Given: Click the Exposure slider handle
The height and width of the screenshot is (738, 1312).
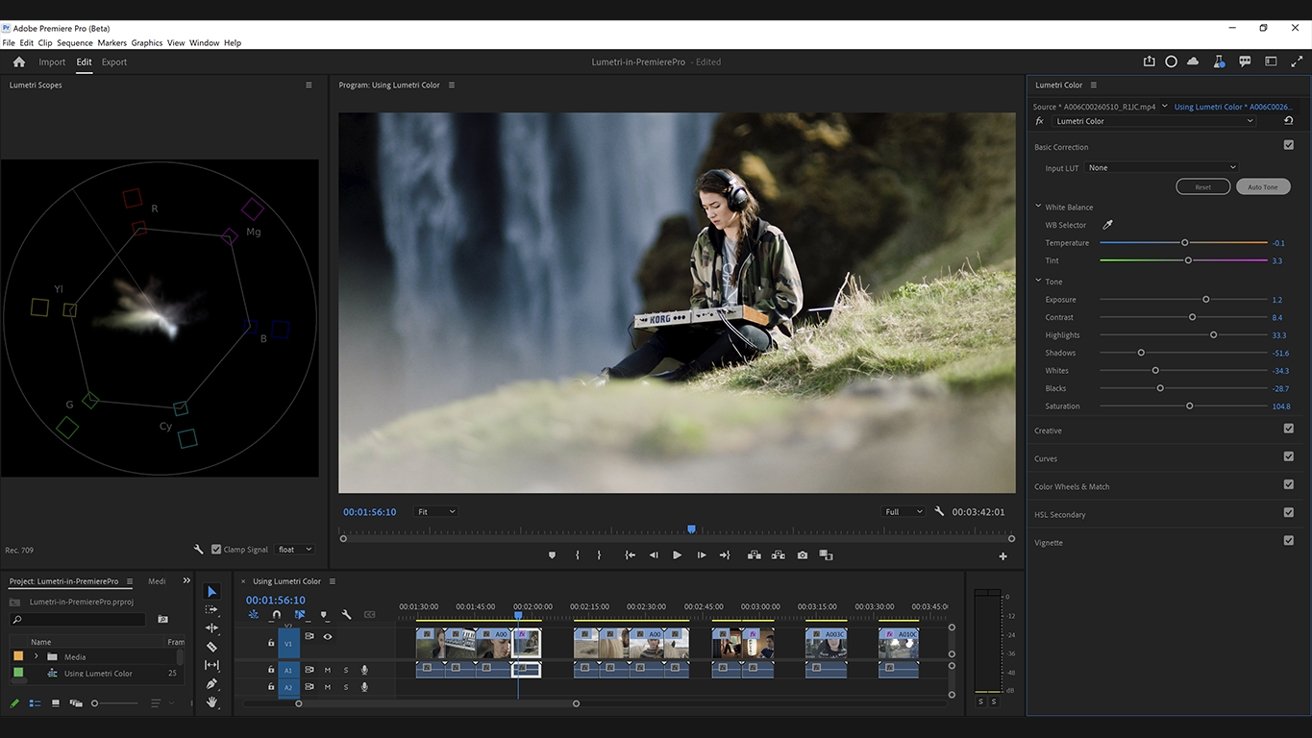Looking at the screenshot, I should 1206,300.
